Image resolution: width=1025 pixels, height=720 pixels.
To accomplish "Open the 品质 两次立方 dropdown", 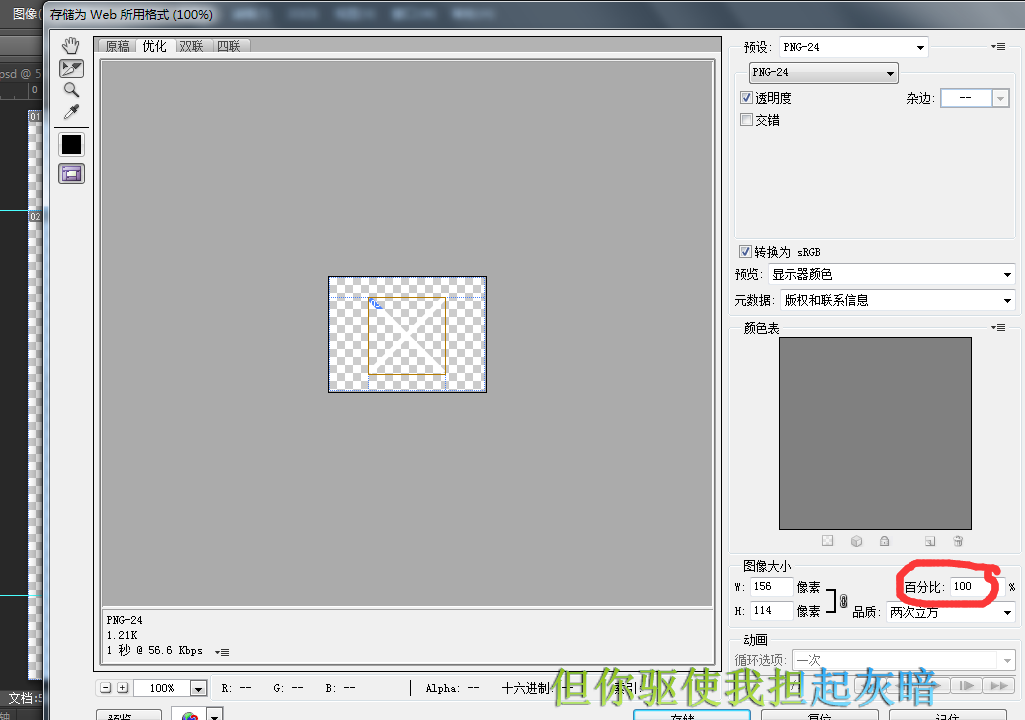I will (x=950, y=613).
